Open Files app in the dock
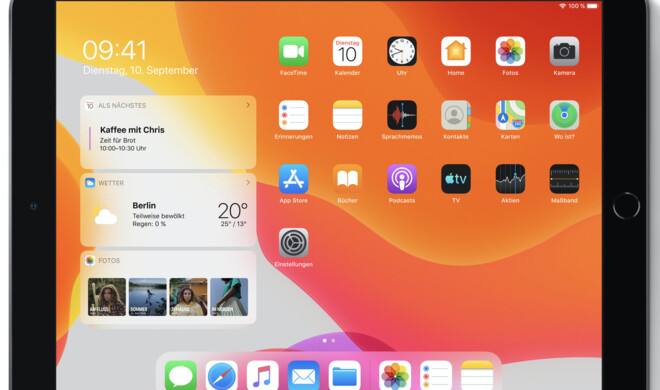 (344, 375)
